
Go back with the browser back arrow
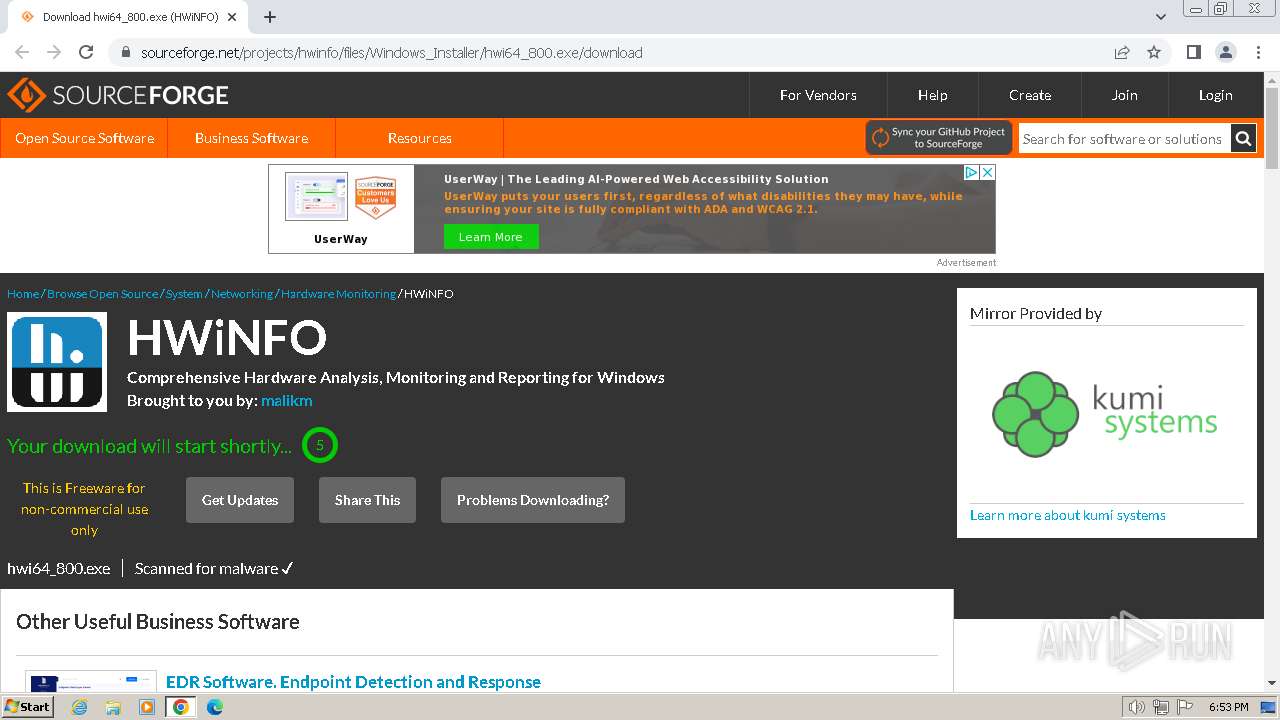click(x=22, y=52)
